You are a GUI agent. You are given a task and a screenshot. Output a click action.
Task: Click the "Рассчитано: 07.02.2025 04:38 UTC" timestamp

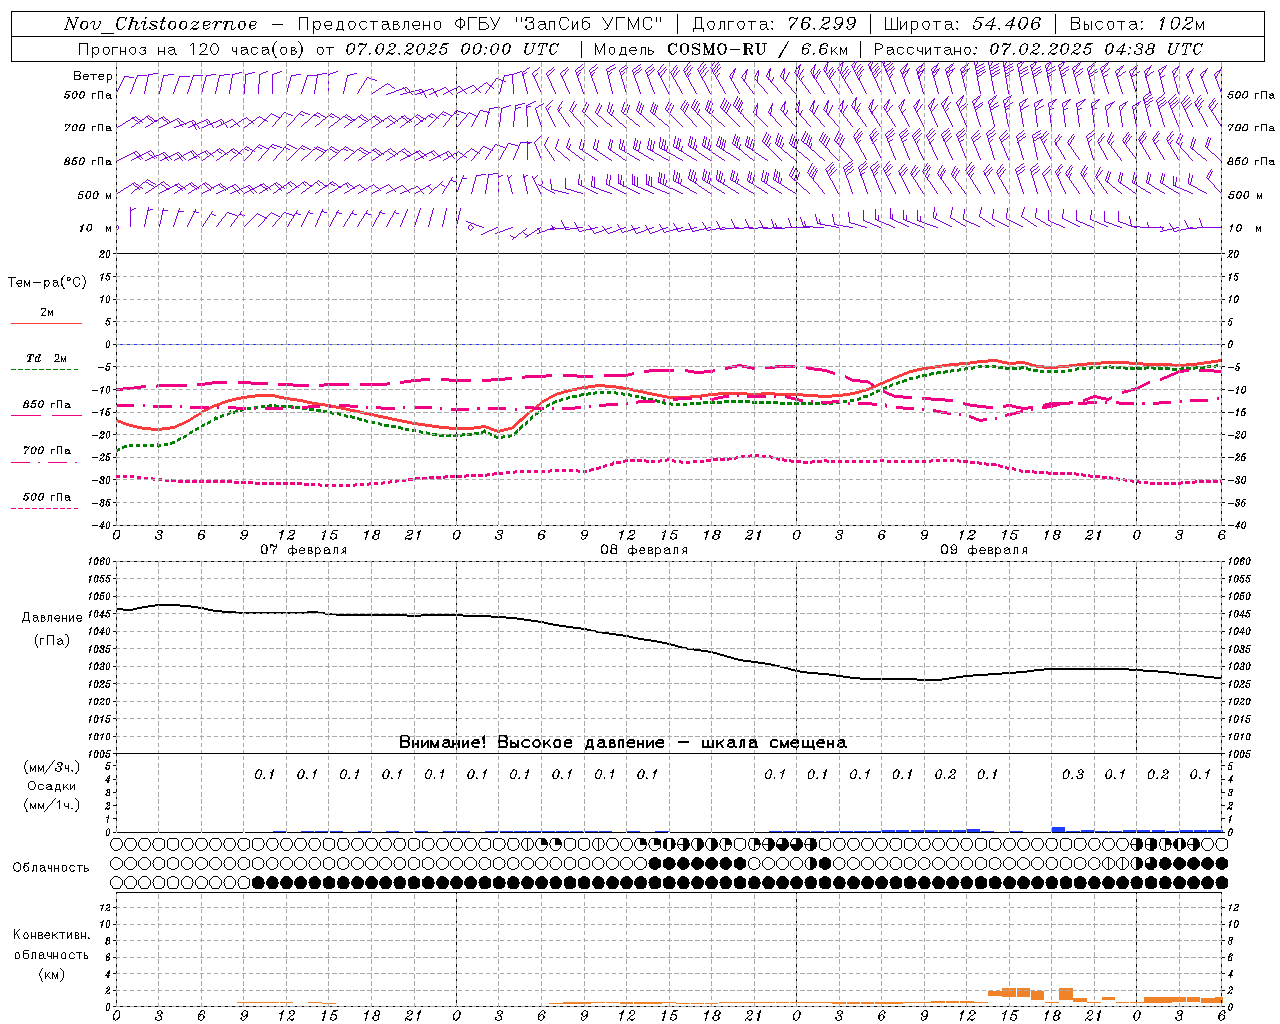(x=1038, y=49)
